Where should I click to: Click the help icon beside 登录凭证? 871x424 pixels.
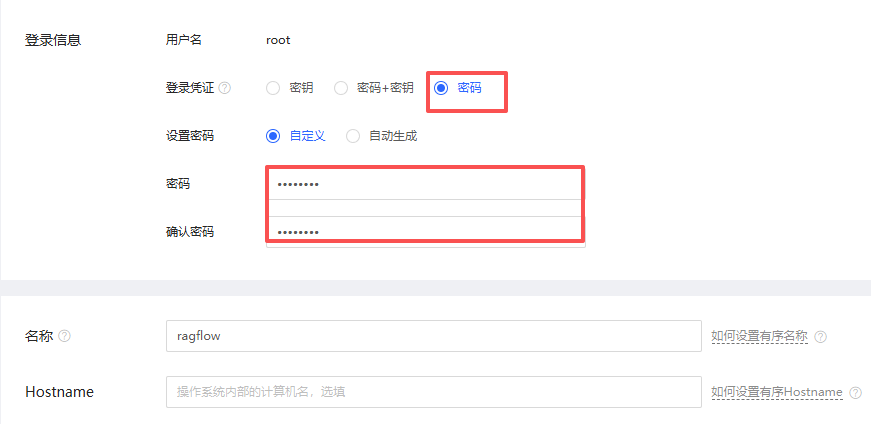[225, 88]
